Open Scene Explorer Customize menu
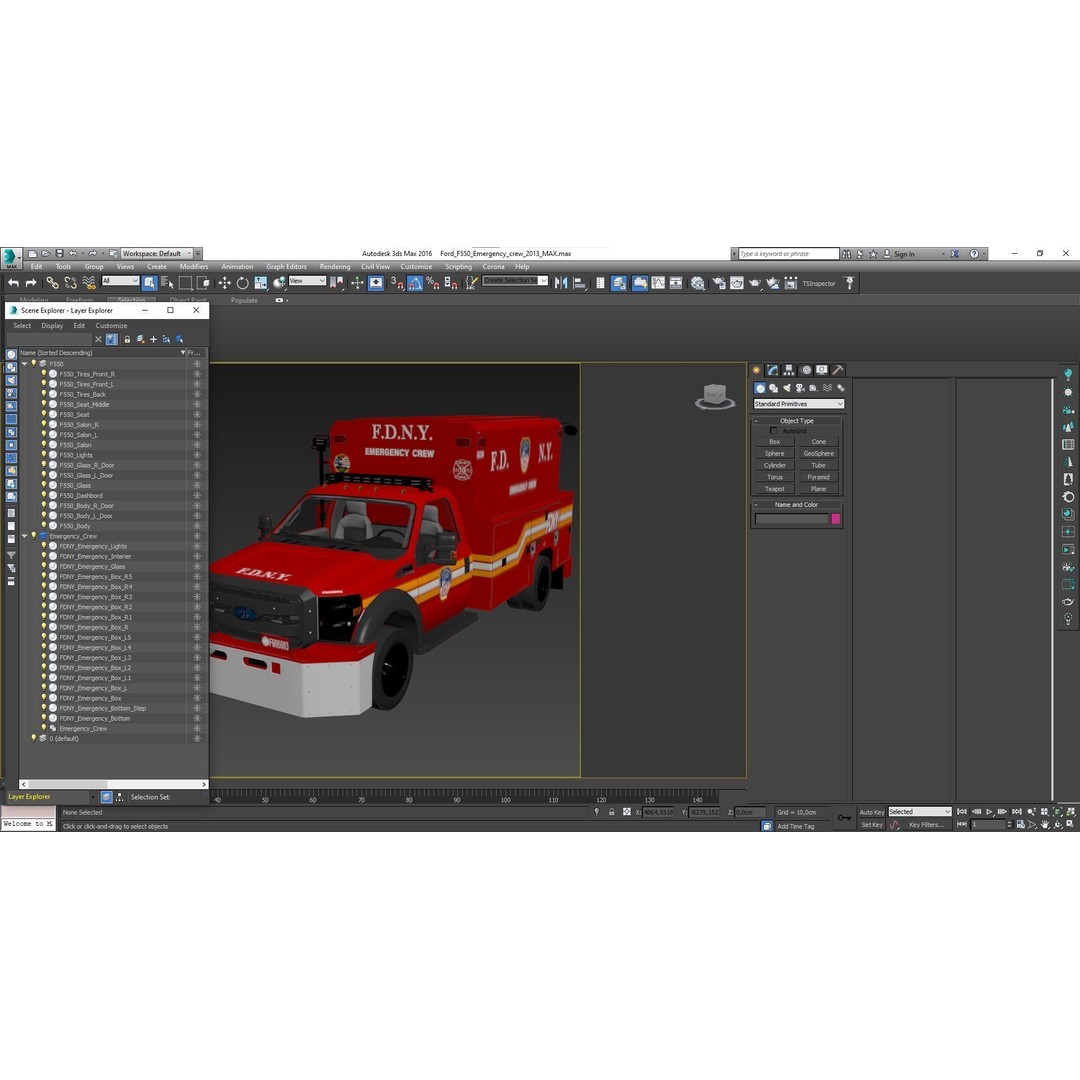This screenshot has width=1080, height=1080. pyautogui.click(x=111, y=326)
